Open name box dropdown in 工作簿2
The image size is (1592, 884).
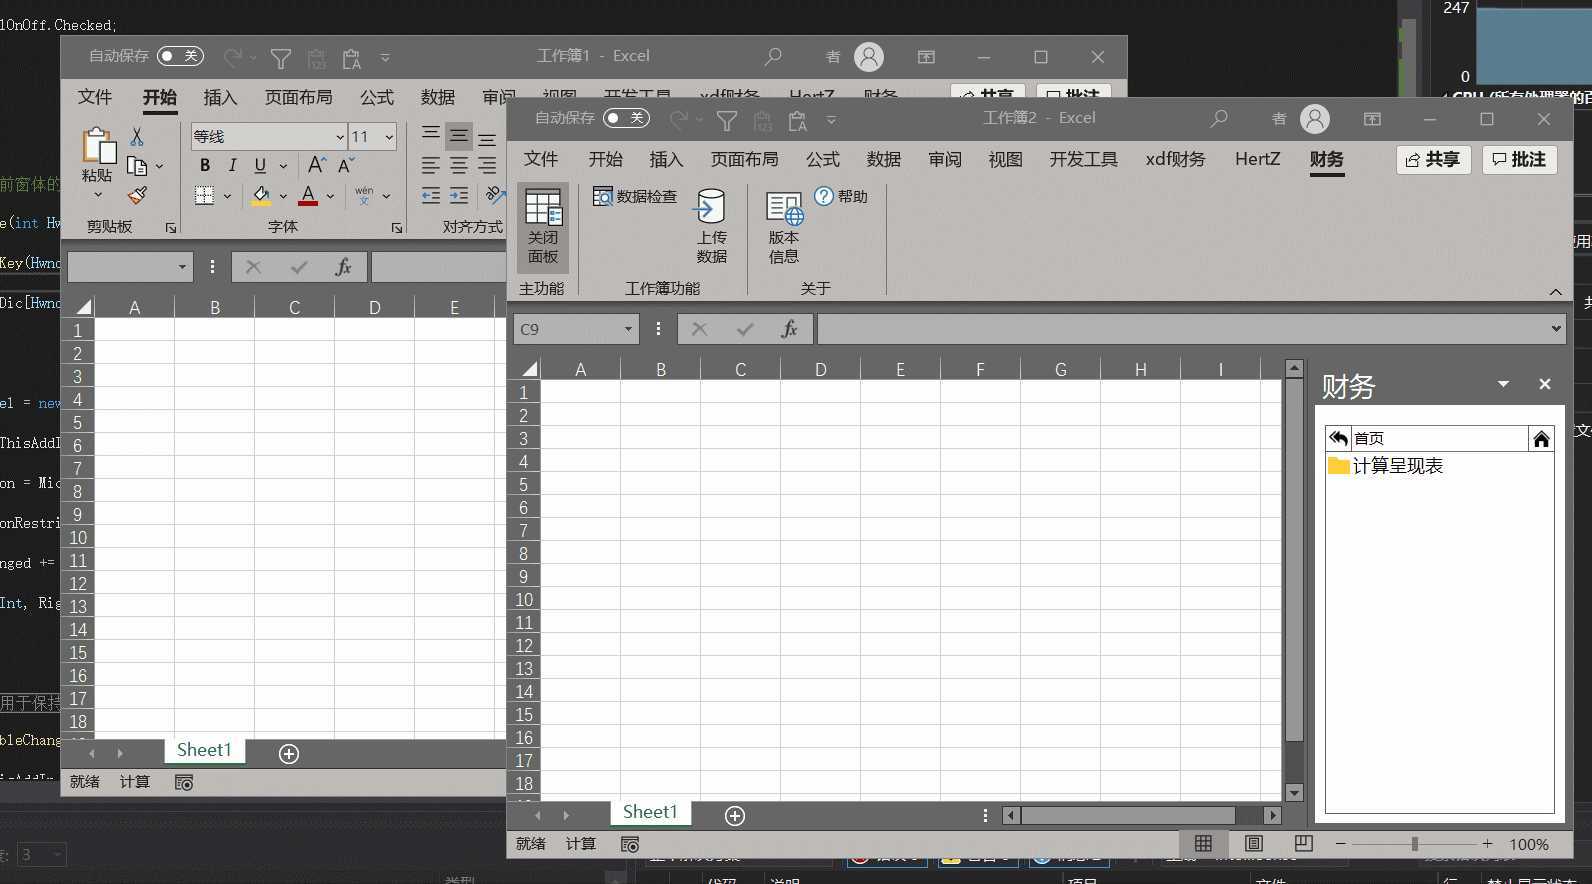(628, 329)
